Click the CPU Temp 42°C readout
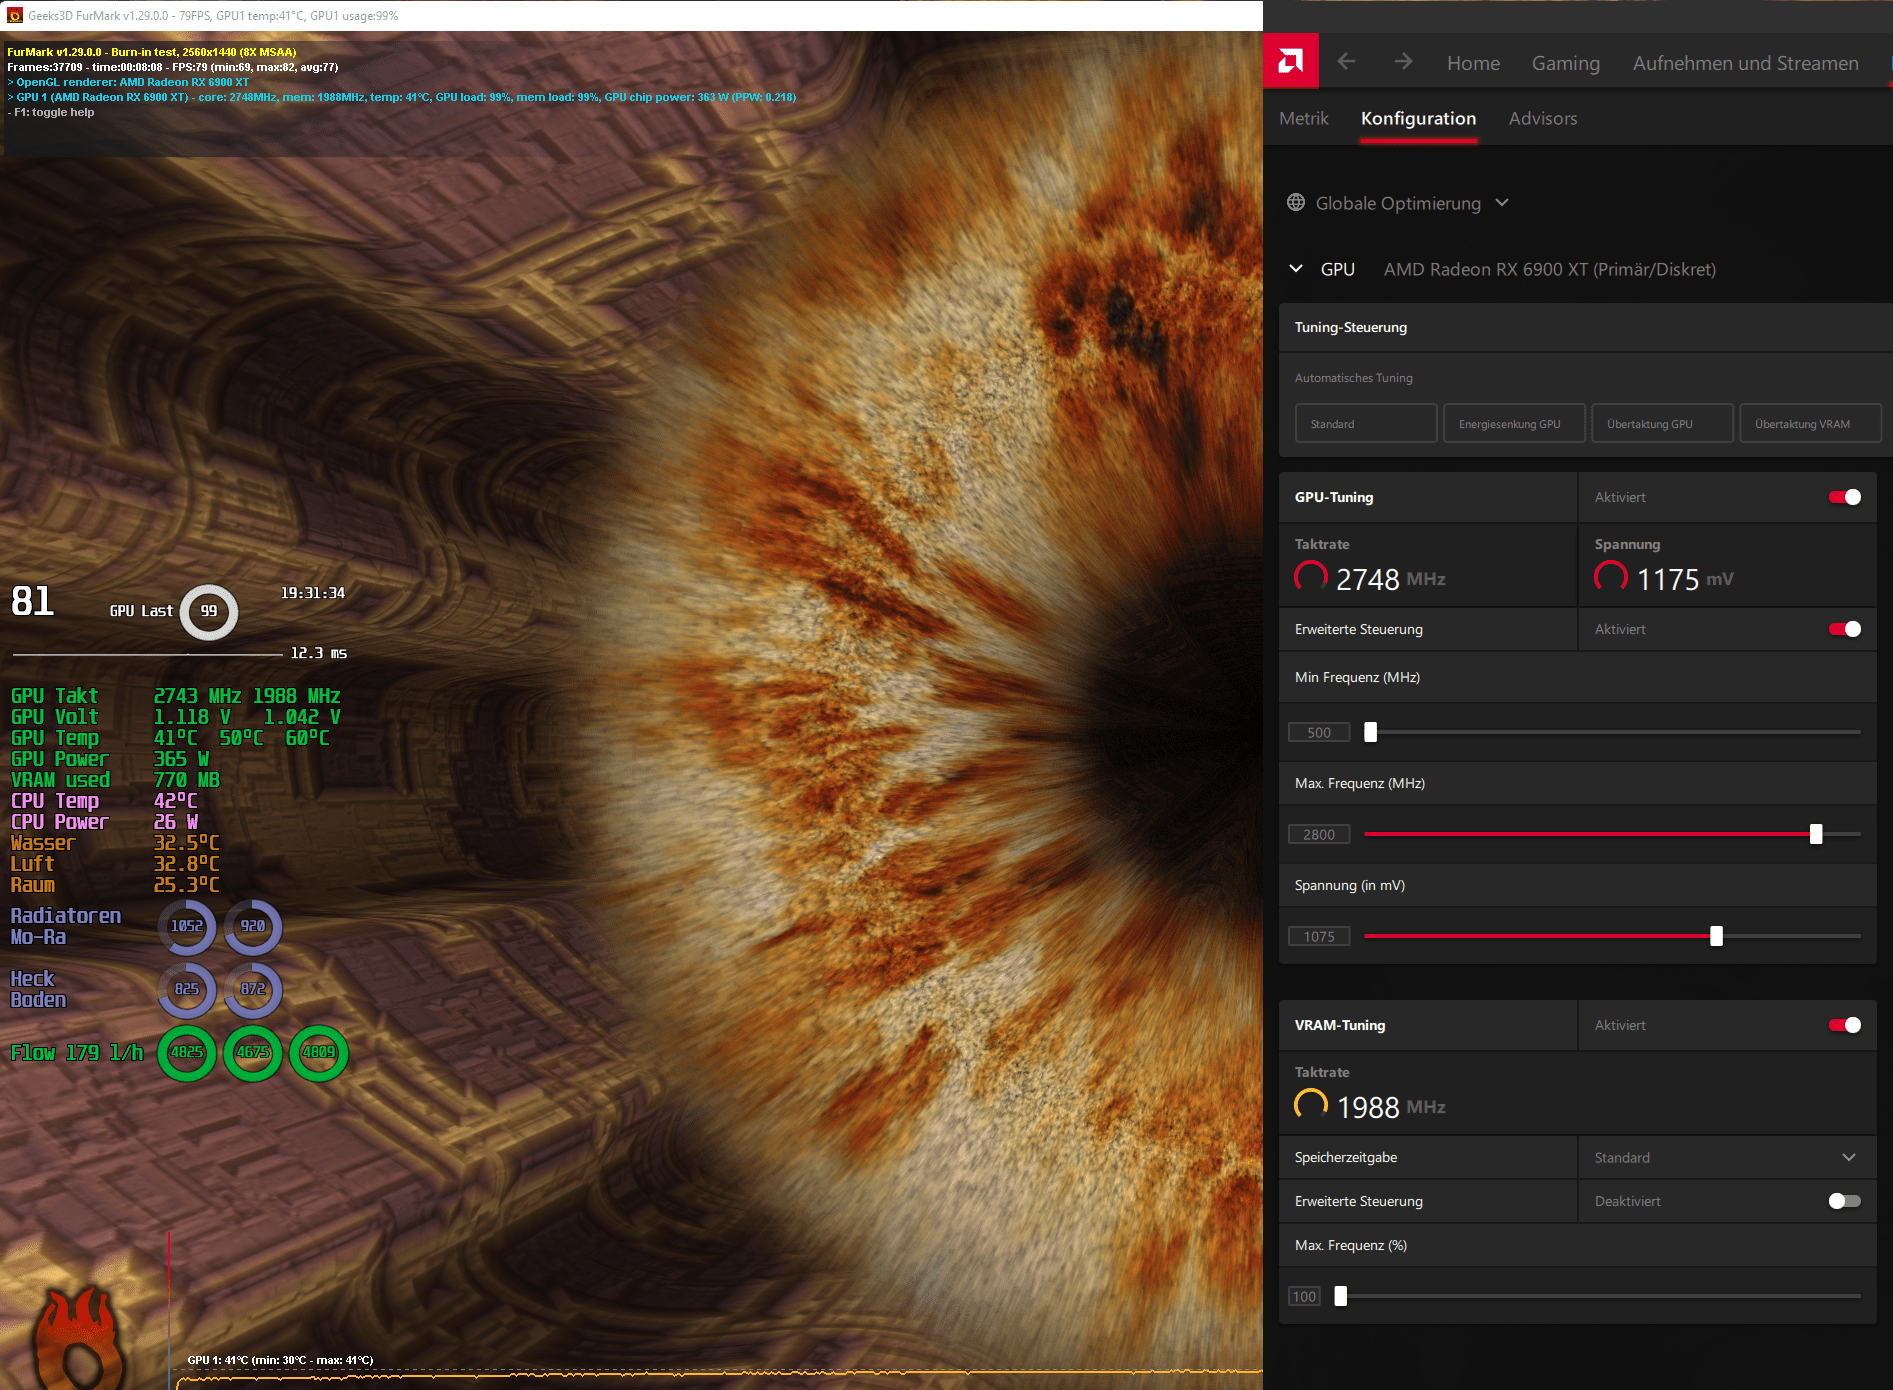 click(104, 801)
